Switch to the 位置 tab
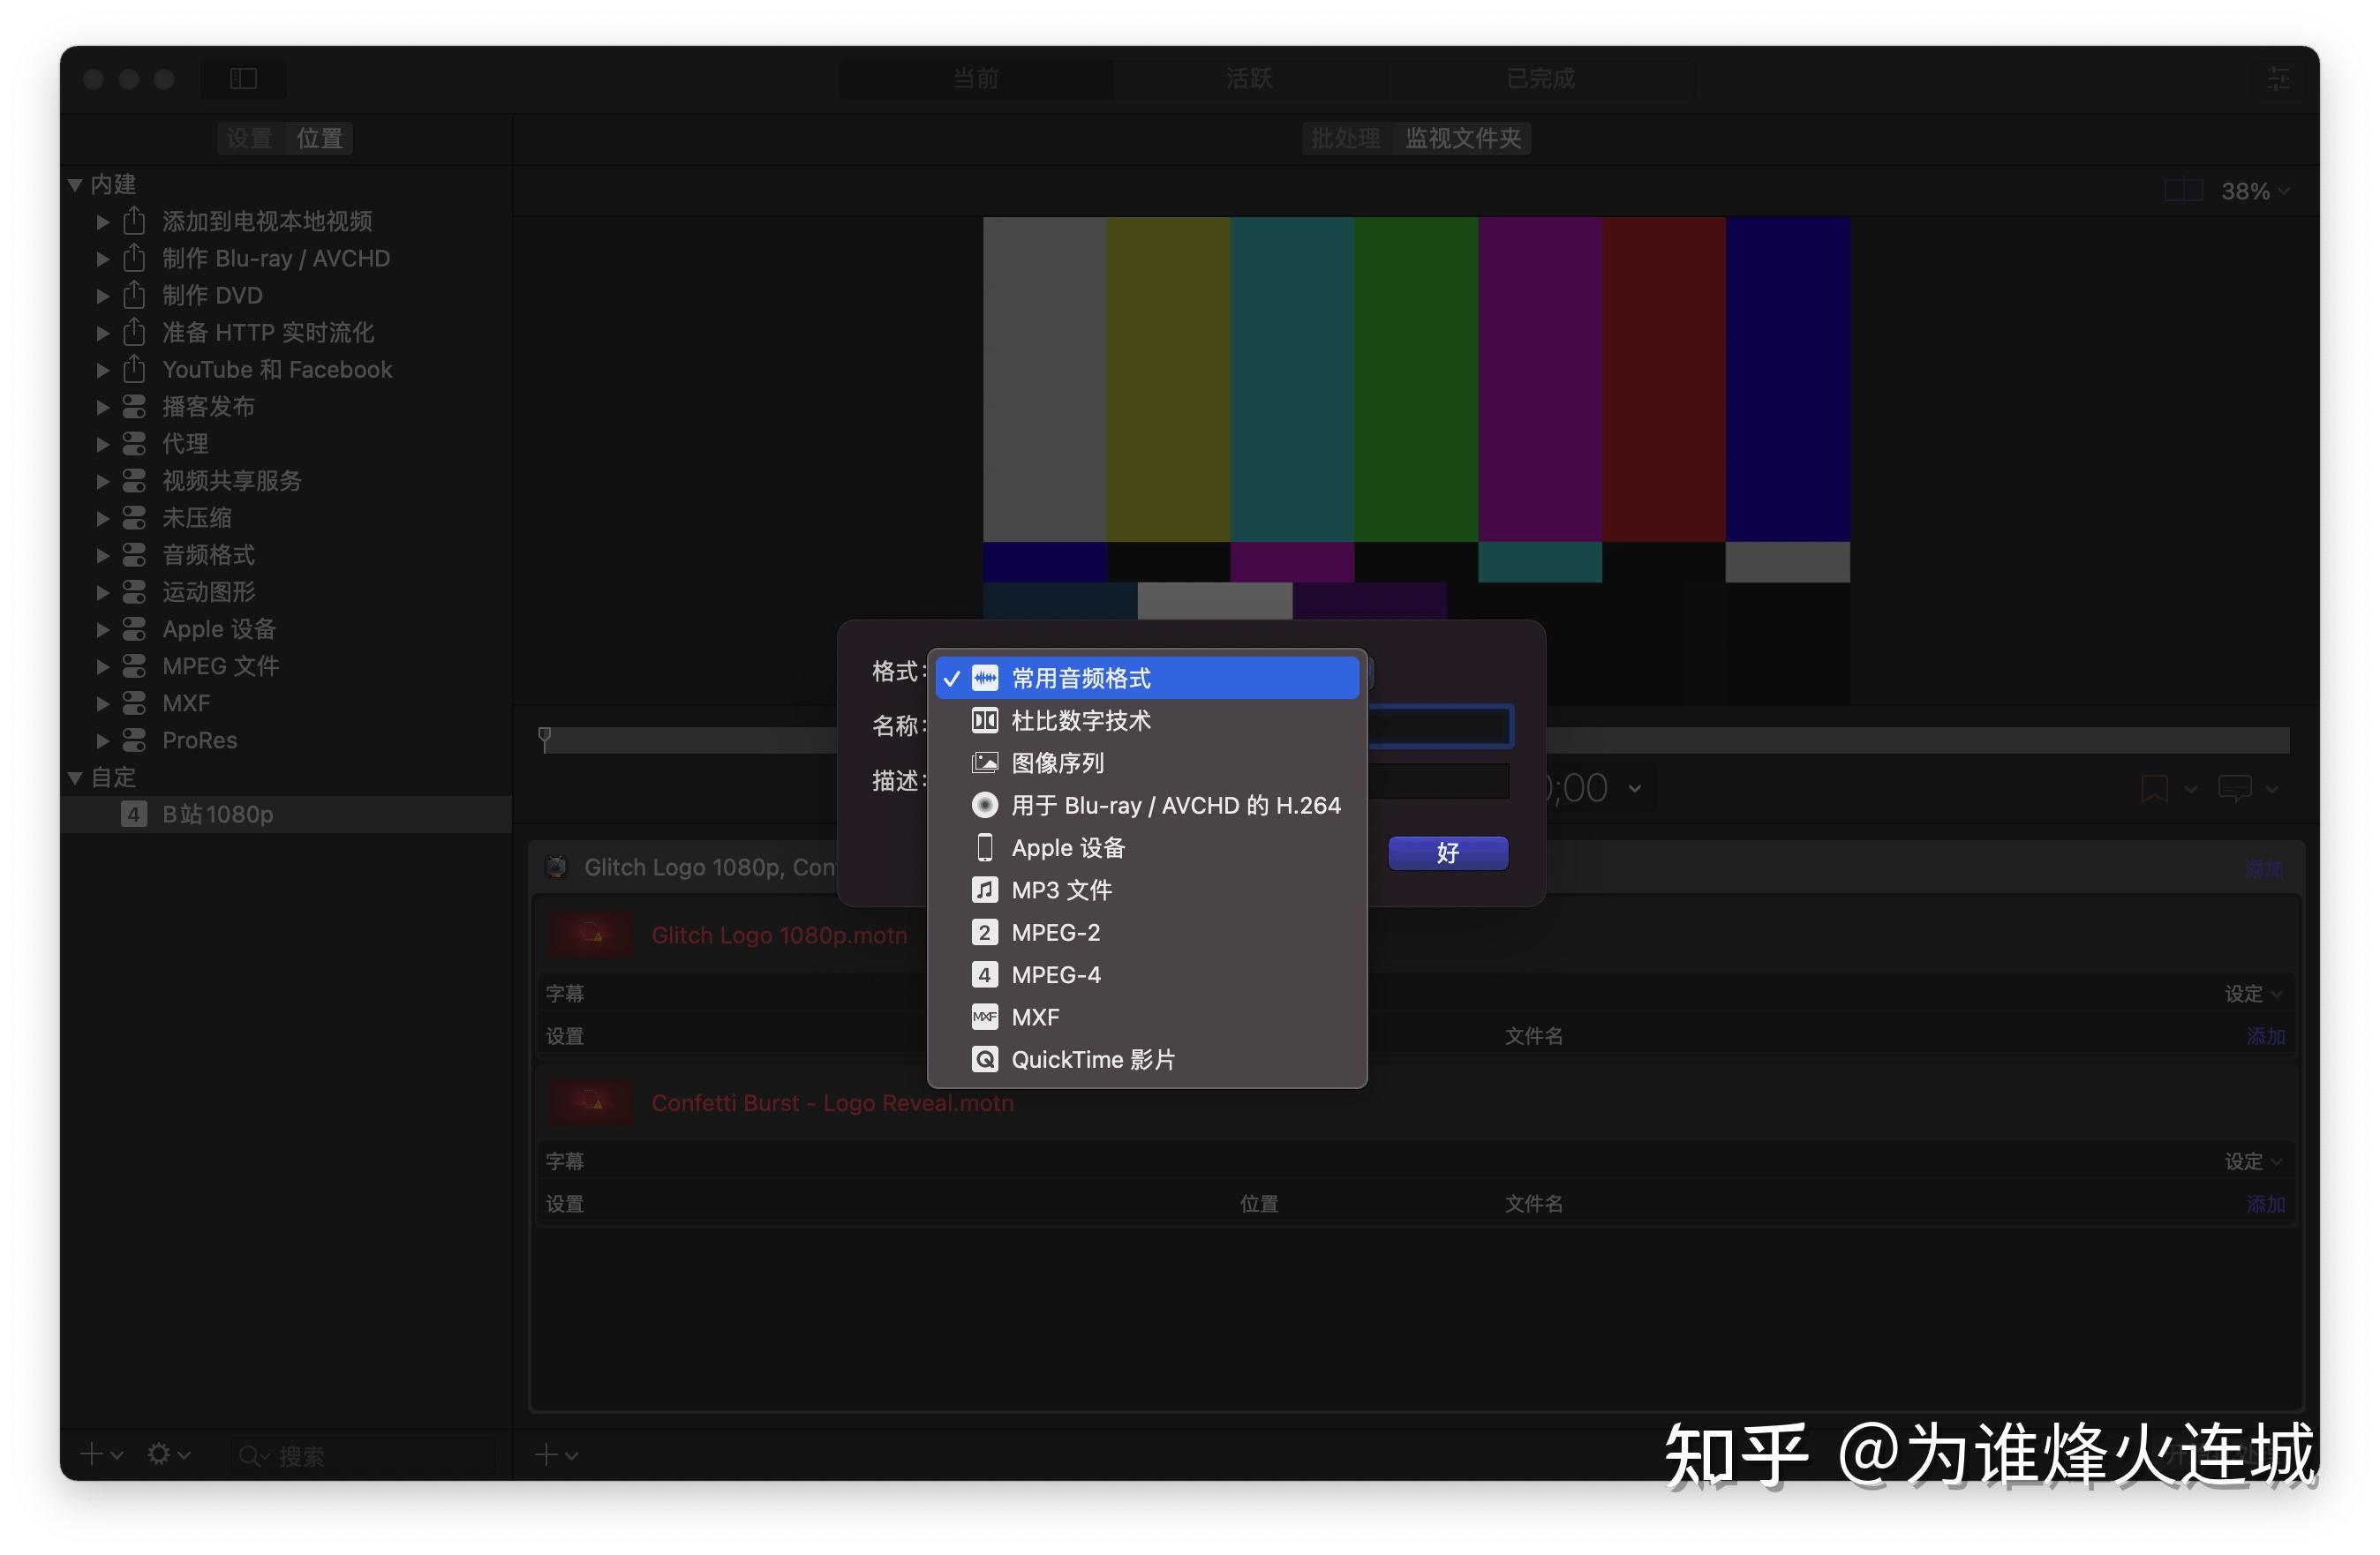2380x1555 pixels. coord(318,138)
